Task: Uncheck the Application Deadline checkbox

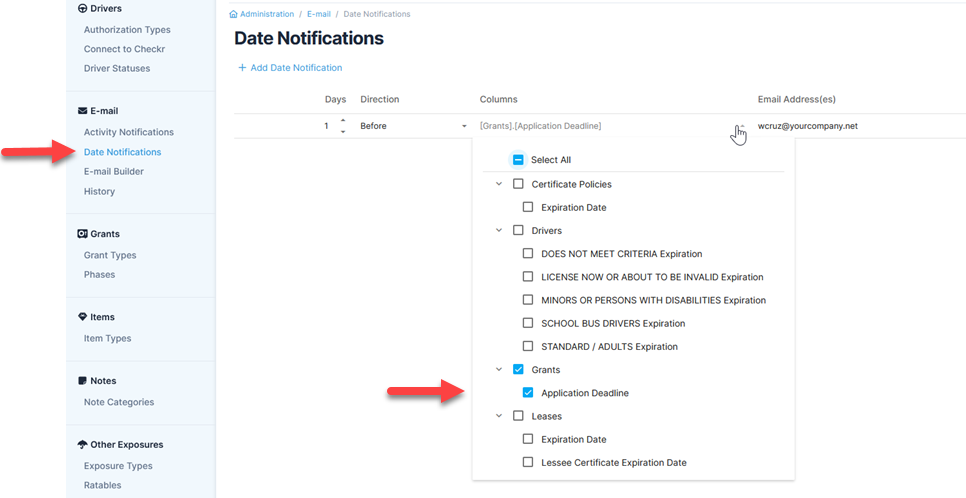Action: click(x=528, y=393)
